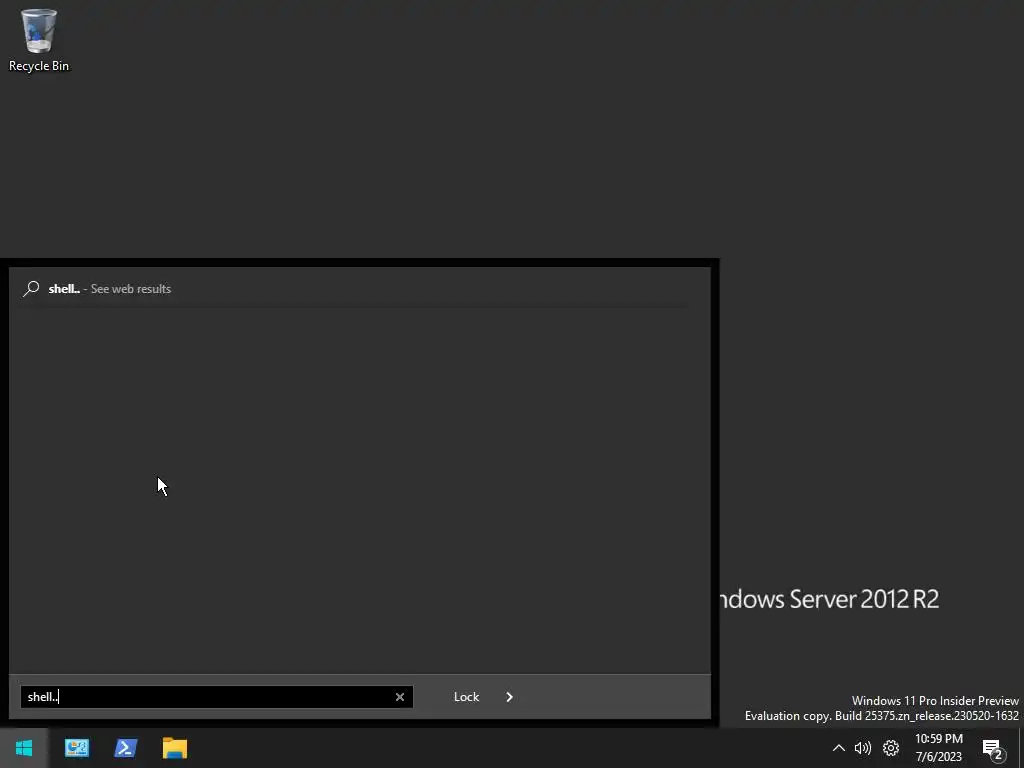Click the search field containing shell..
Screen dimensions: 1024x768
click(216, 697)
